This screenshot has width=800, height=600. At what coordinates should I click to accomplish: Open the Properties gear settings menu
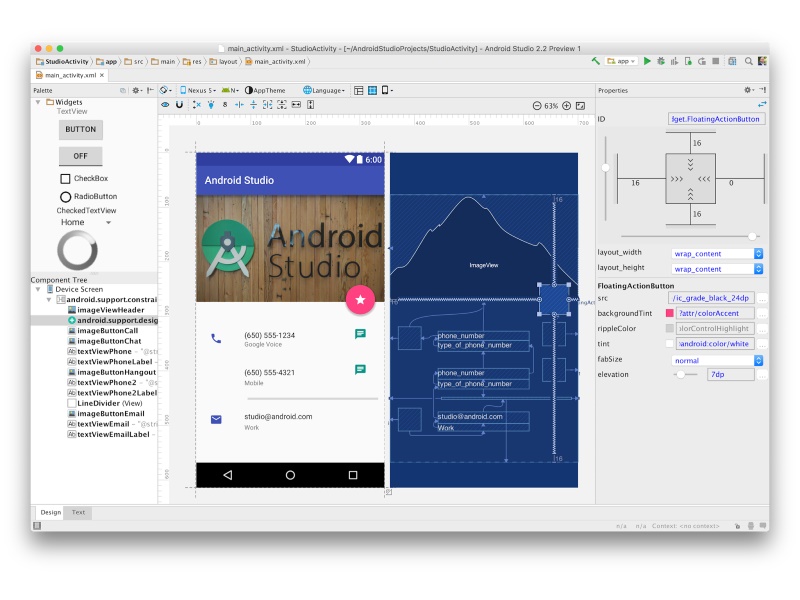(x=748, y=90)
